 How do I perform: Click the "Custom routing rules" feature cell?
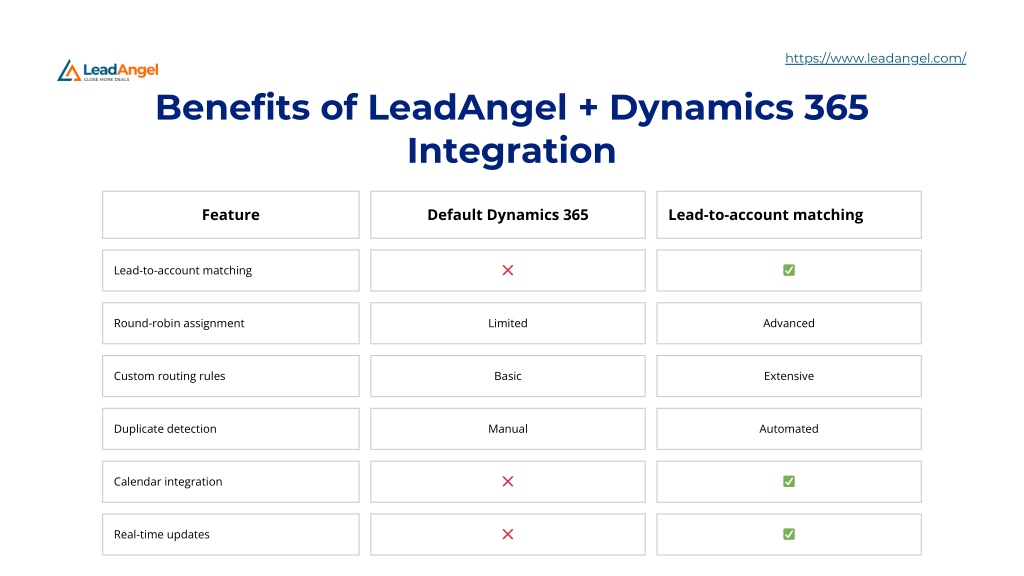pos(231,376)
